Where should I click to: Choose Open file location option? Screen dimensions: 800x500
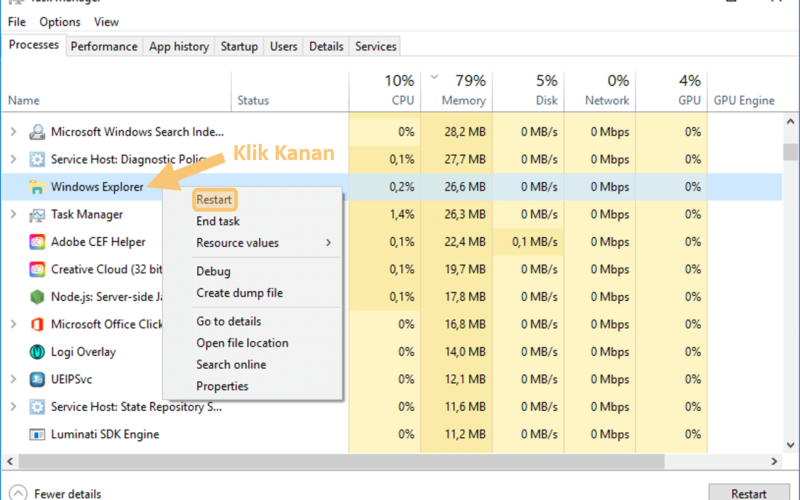[242, 343]
